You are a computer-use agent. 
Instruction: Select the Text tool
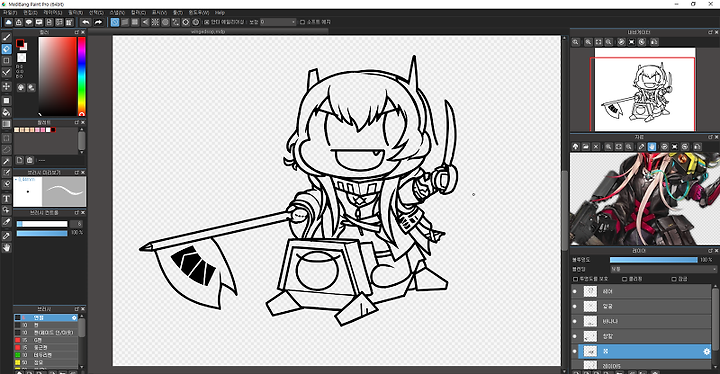[6, 198]
